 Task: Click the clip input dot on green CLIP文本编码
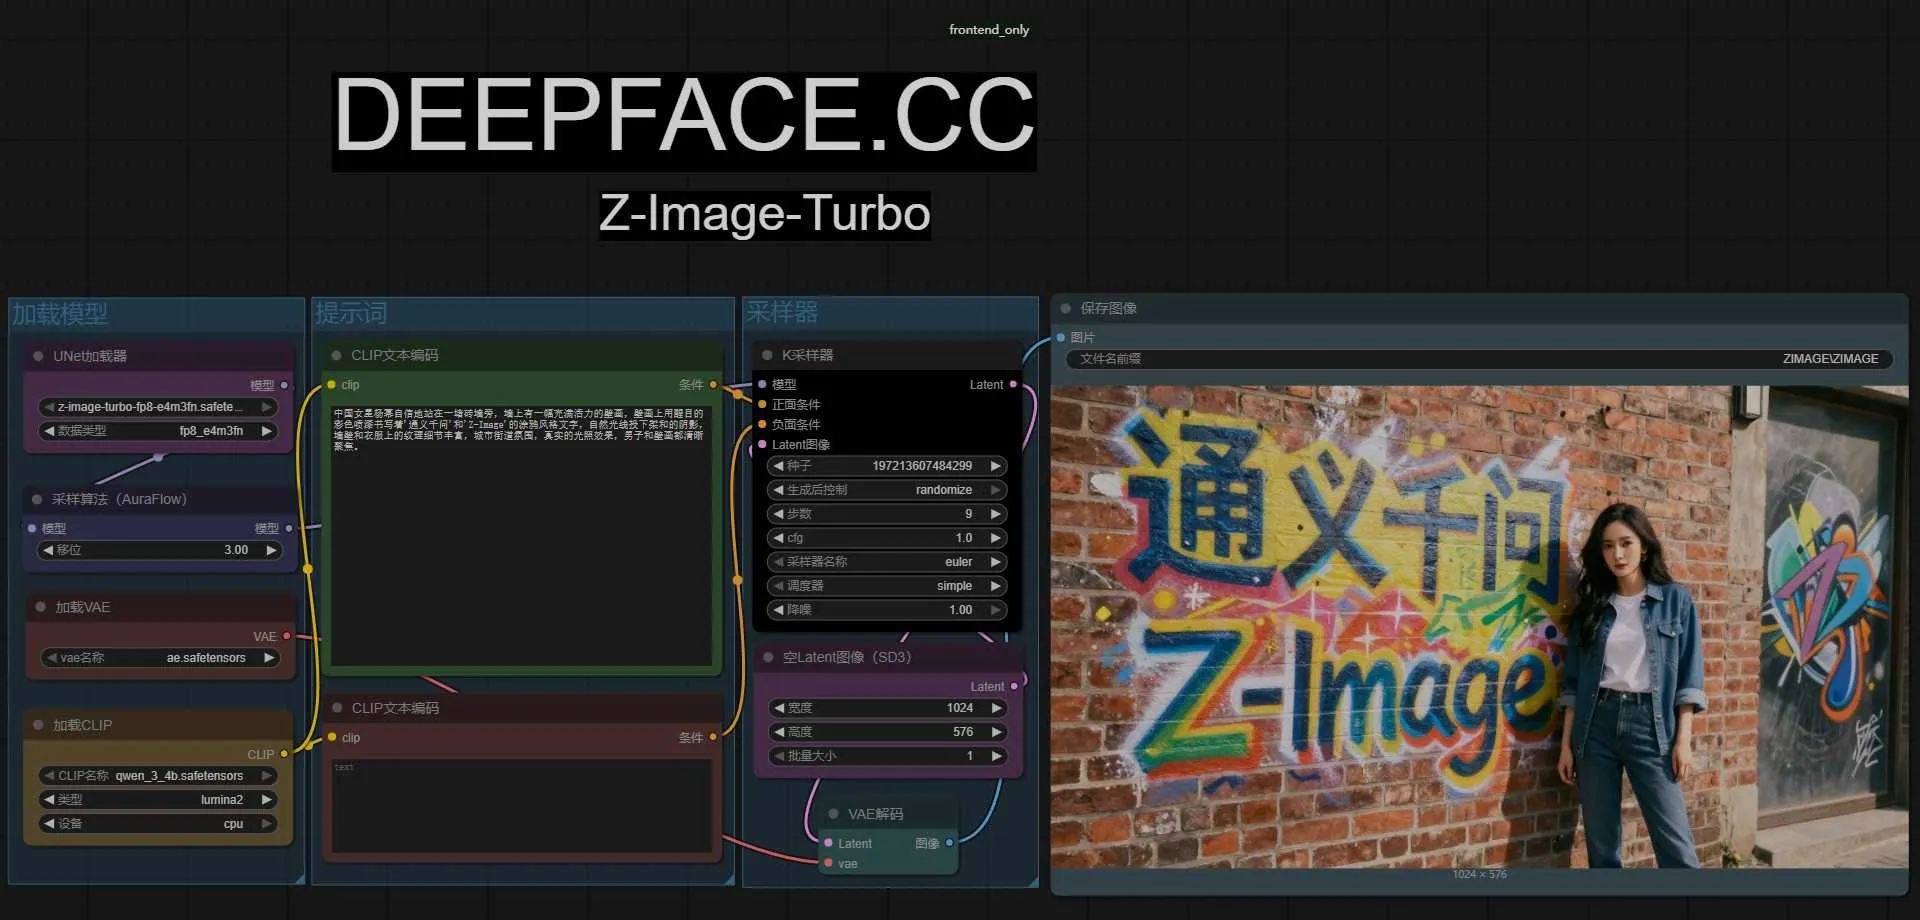(x=331, y=384)
